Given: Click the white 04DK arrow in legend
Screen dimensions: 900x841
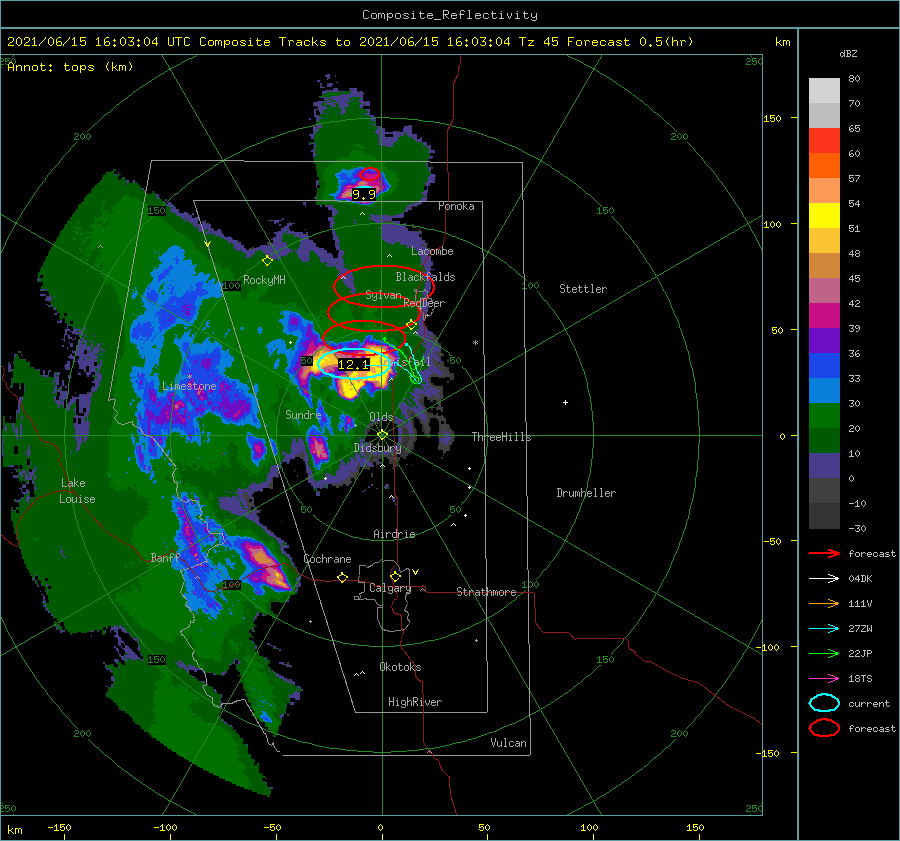Looking at the screenshot, I should [824, 578].
